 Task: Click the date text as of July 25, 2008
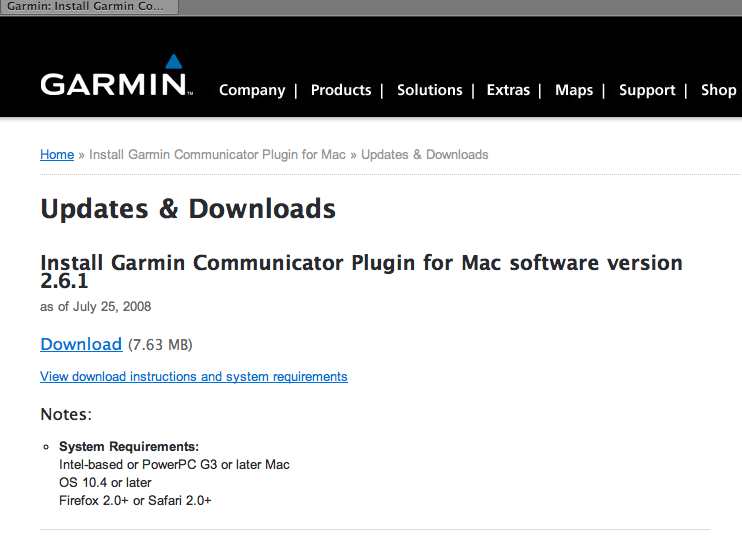pos(96,307)
